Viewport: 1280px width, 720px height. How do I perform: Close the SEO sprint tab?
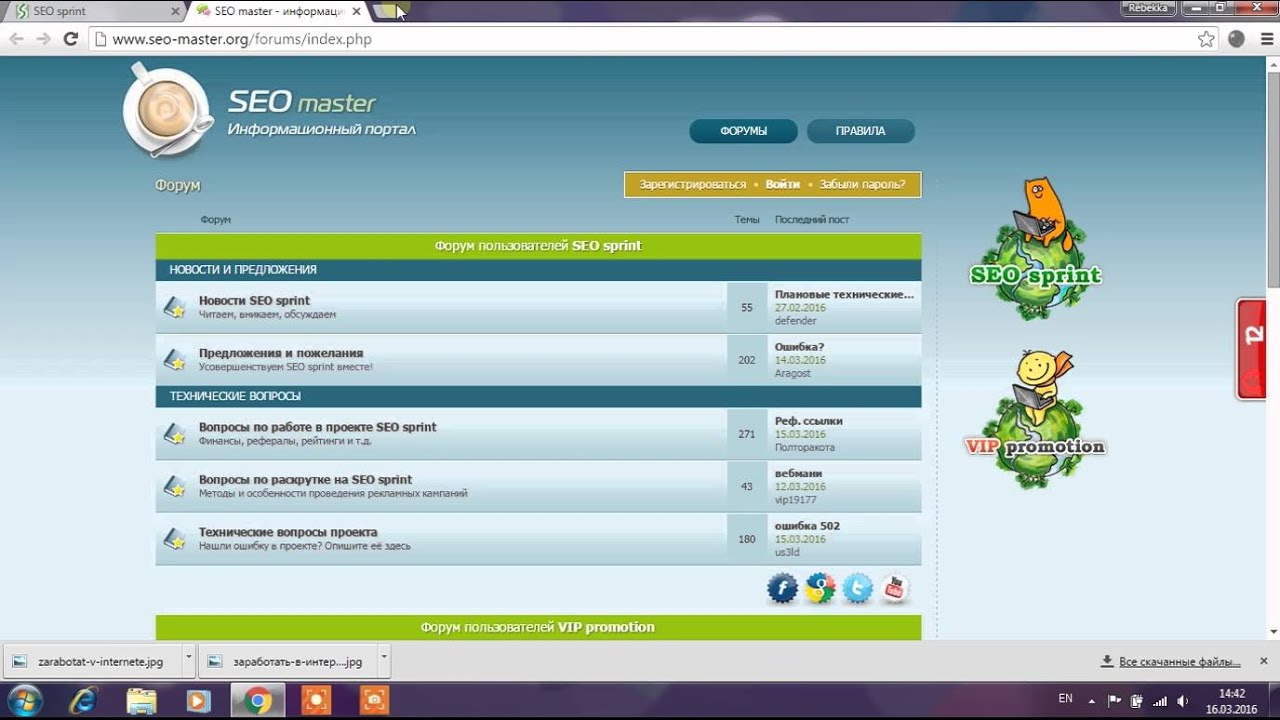click(x=174, y=11)
